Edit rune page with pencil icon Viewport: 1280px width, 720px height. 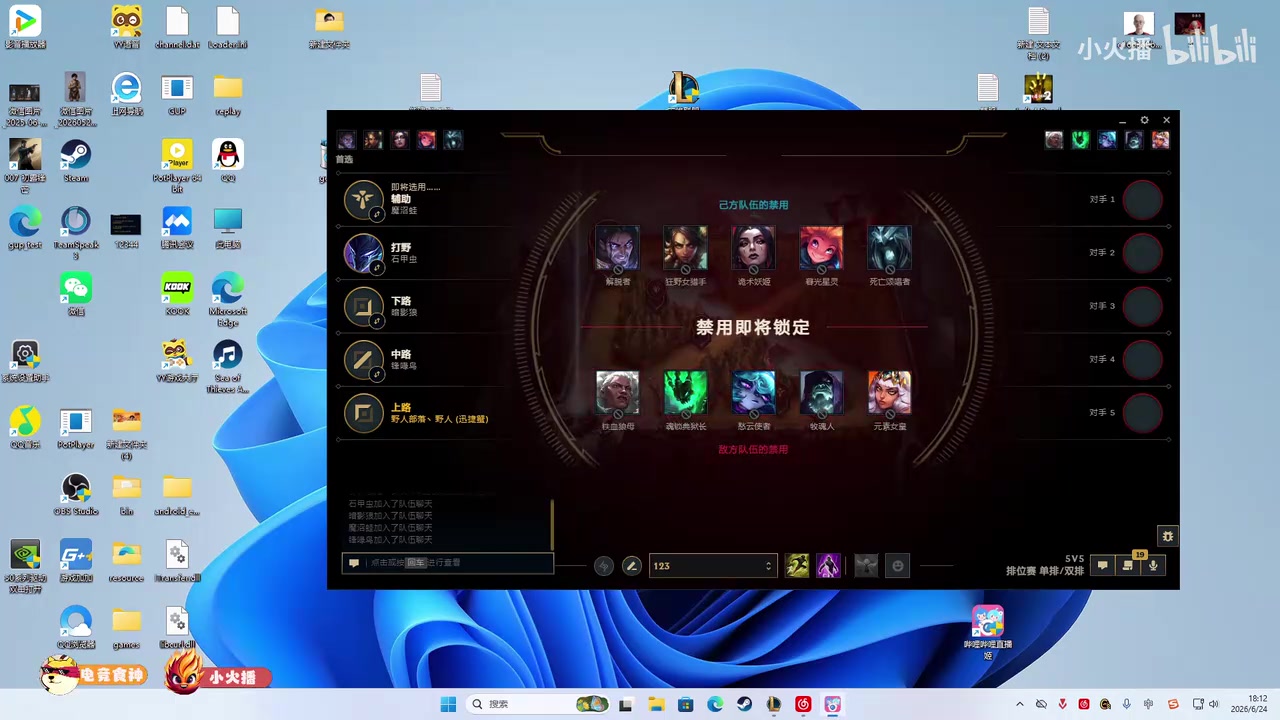click(x=631, y=566)
